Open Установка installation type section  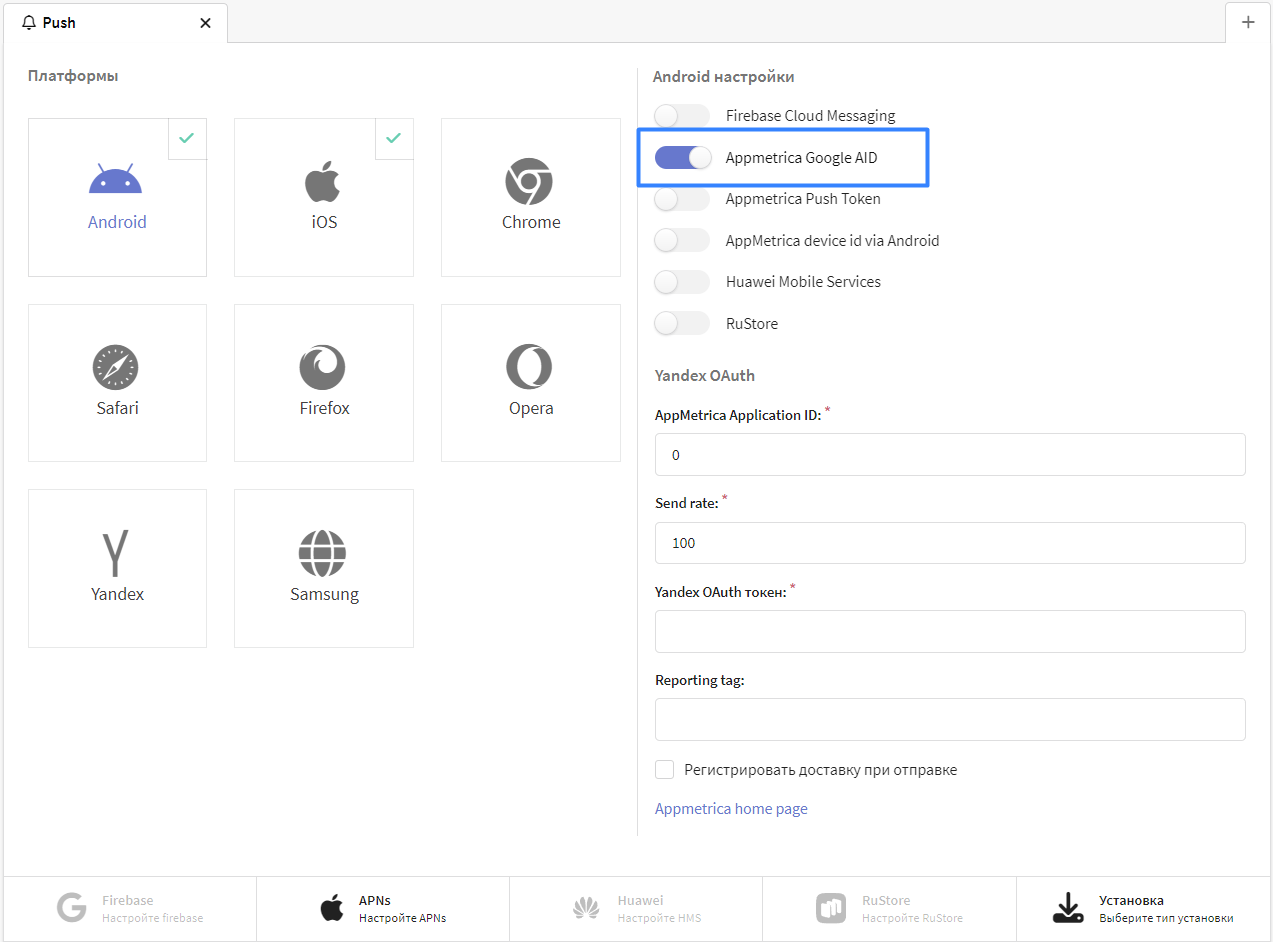[1143, 908]
